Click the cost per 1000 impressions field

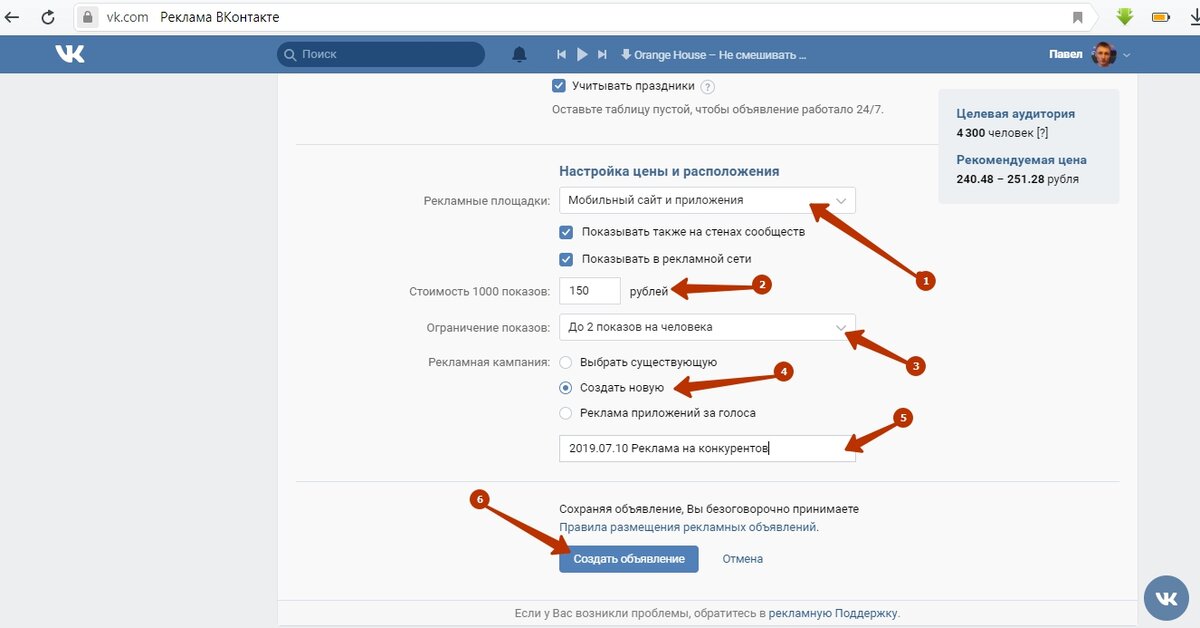[x=590, y=291]
